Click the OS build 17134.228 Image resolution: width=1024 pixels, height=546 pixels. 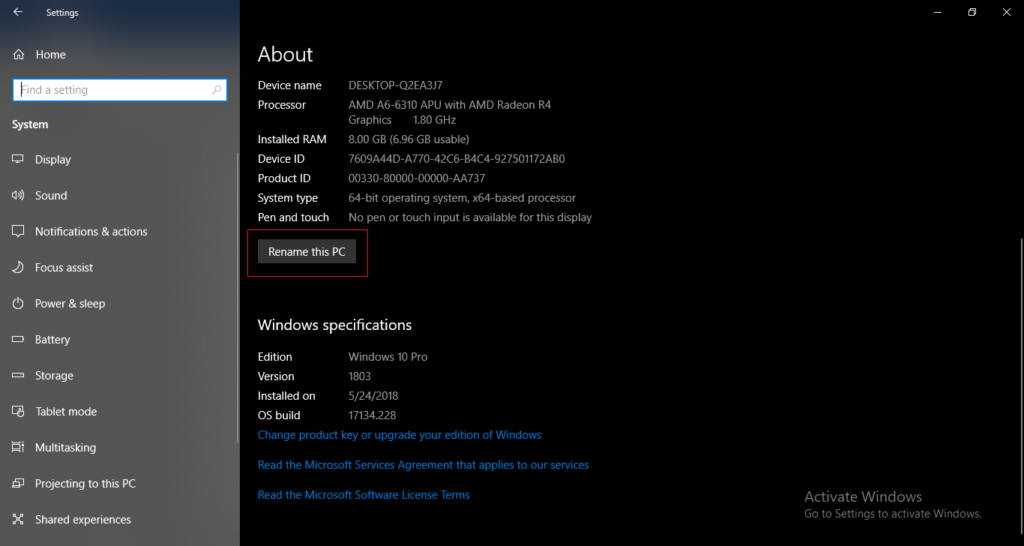pos(372,415)
